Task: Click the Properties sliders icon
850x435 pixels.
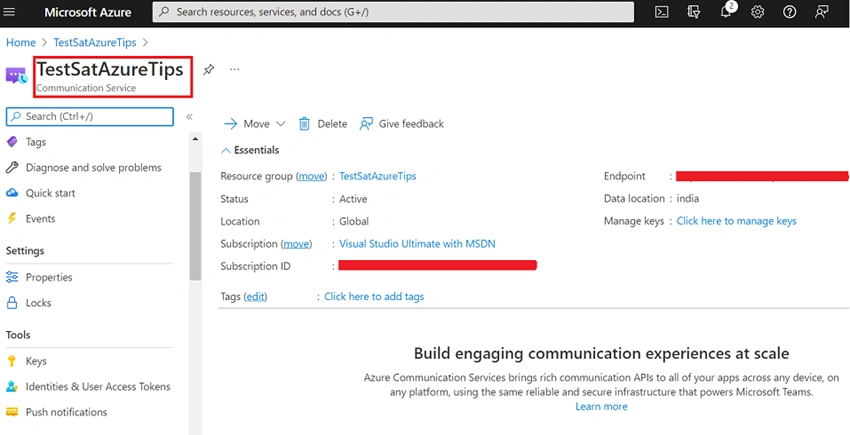Action: click(x=11, y=277)
